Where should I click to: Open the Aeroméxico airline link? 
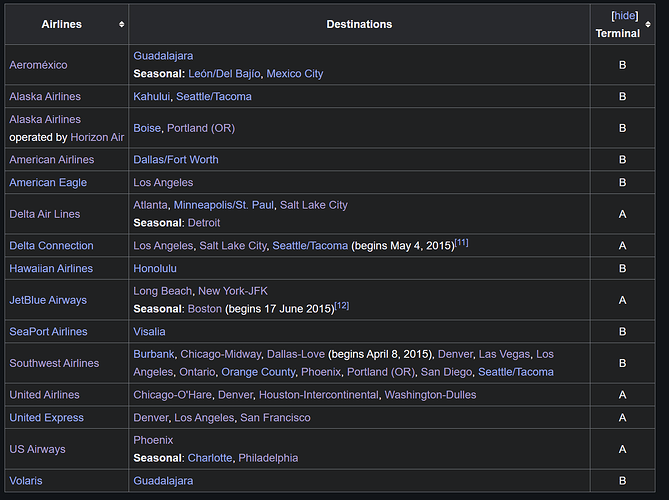[x=38, y=65]
